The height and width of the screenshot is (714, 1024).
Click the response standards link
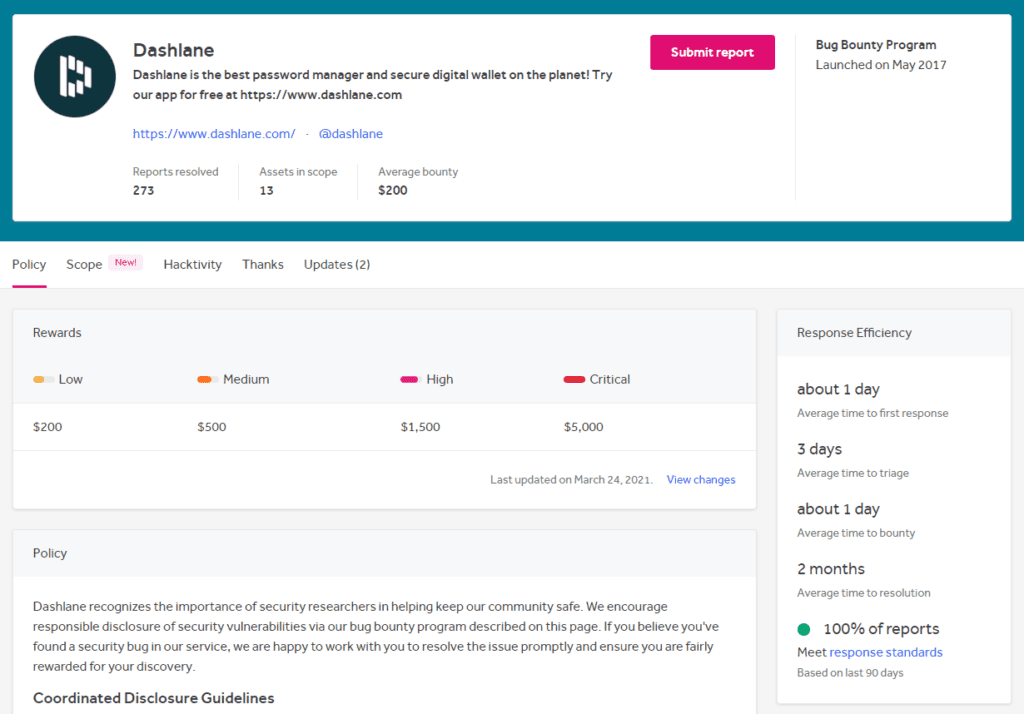click(888, 652)
